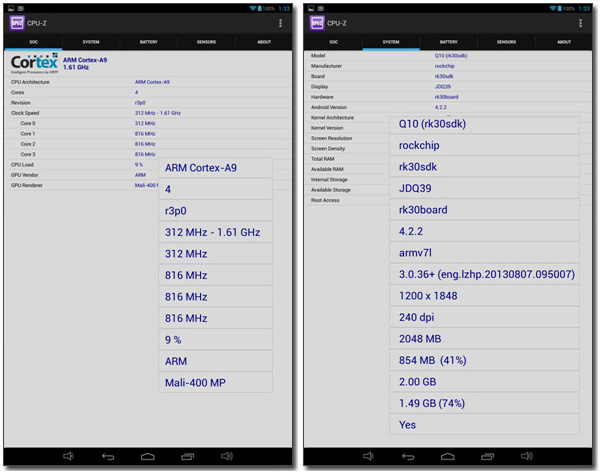Screen dimensions: 600x475
Task: Tap the clock in the SOC screen's status bar
Action: [284, 8]
